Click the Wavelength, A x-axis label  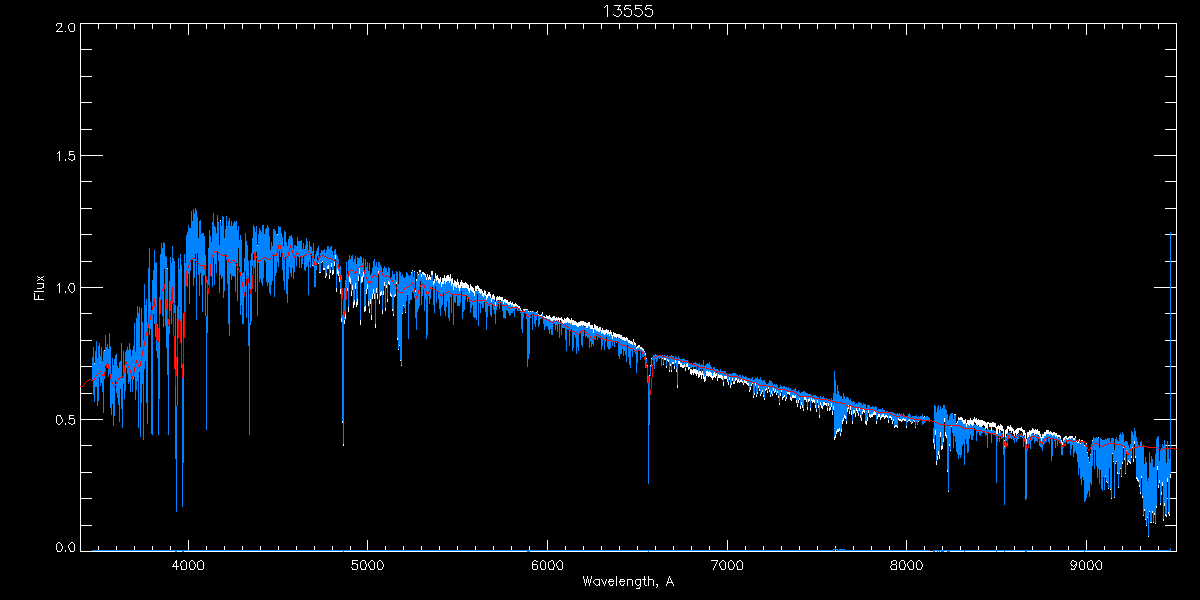click(x=627, y=581)
